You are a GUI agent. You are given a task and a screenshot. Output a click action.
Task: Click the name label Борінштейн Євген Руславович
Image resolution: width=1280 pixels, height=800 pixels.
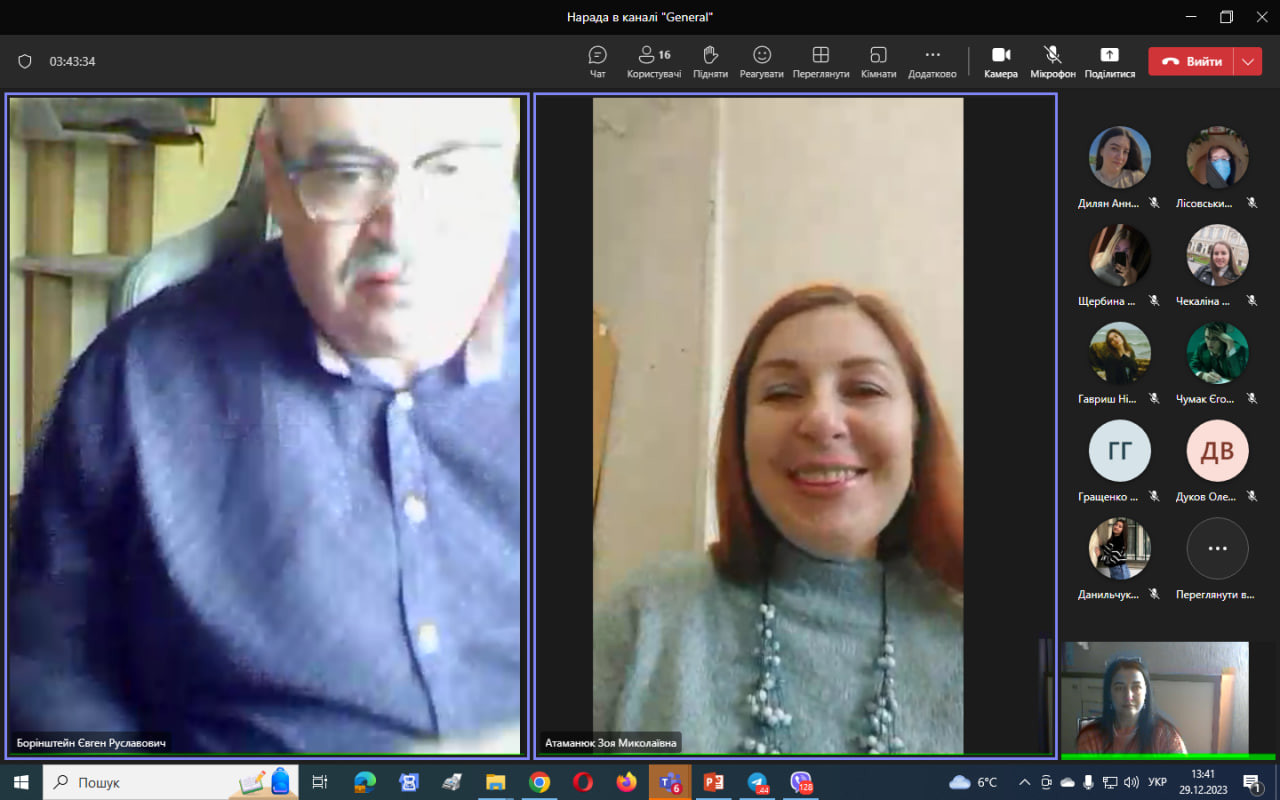click(91, 744)
